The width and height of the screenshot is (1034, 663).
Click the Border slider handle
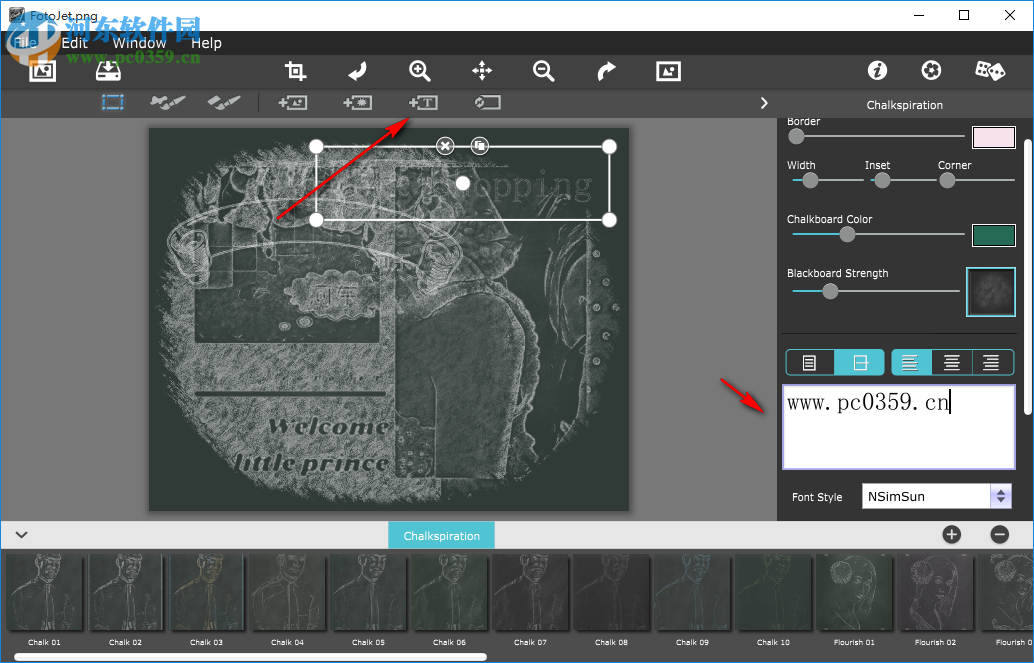pos(796,136)
